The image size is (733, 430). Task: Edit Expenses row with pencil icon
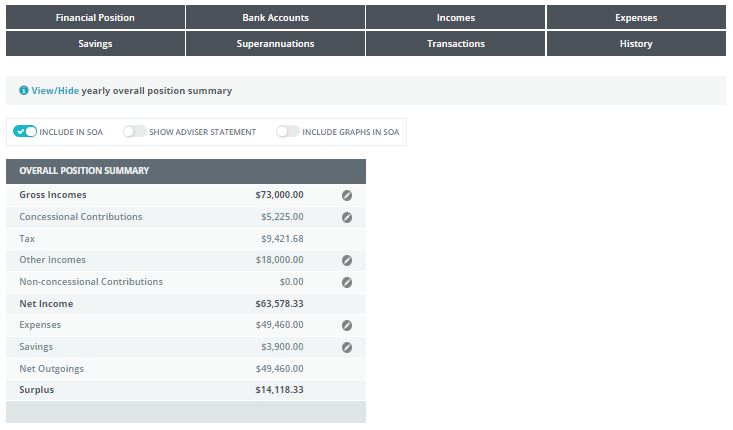(346, 325)
